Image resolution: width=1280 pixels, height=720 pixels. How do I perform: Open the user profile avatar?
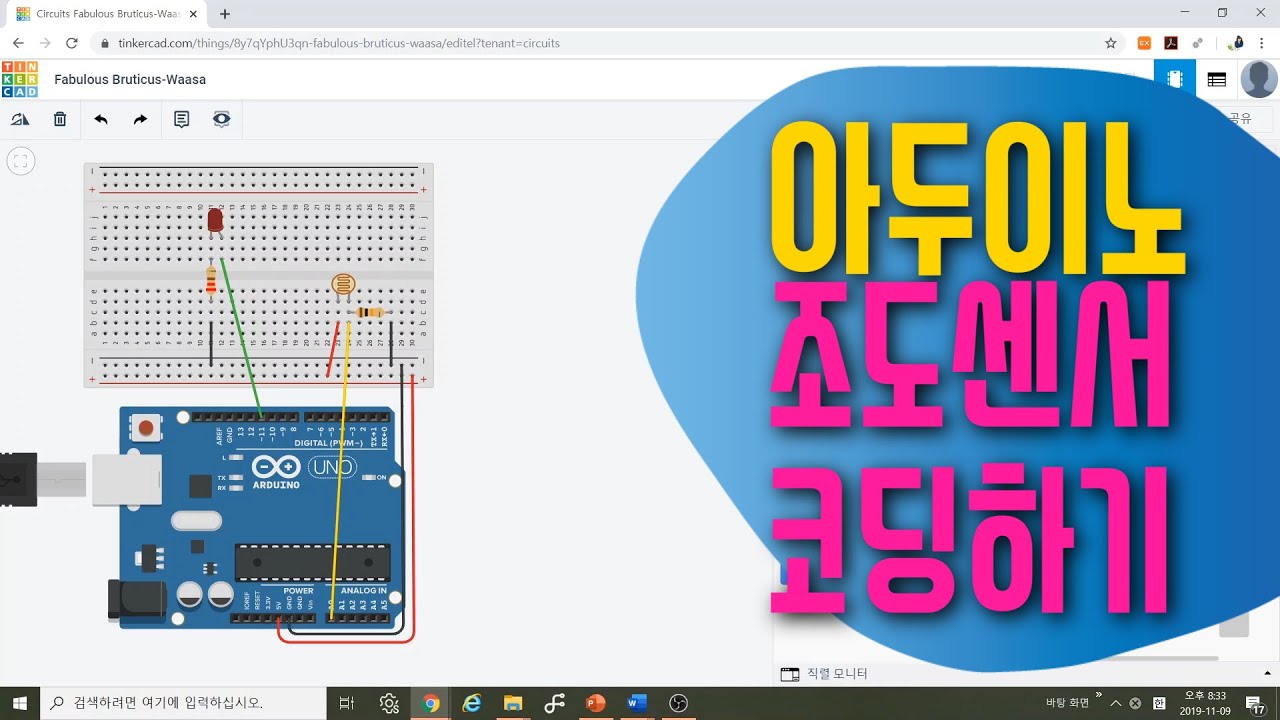click(1258, 79)
